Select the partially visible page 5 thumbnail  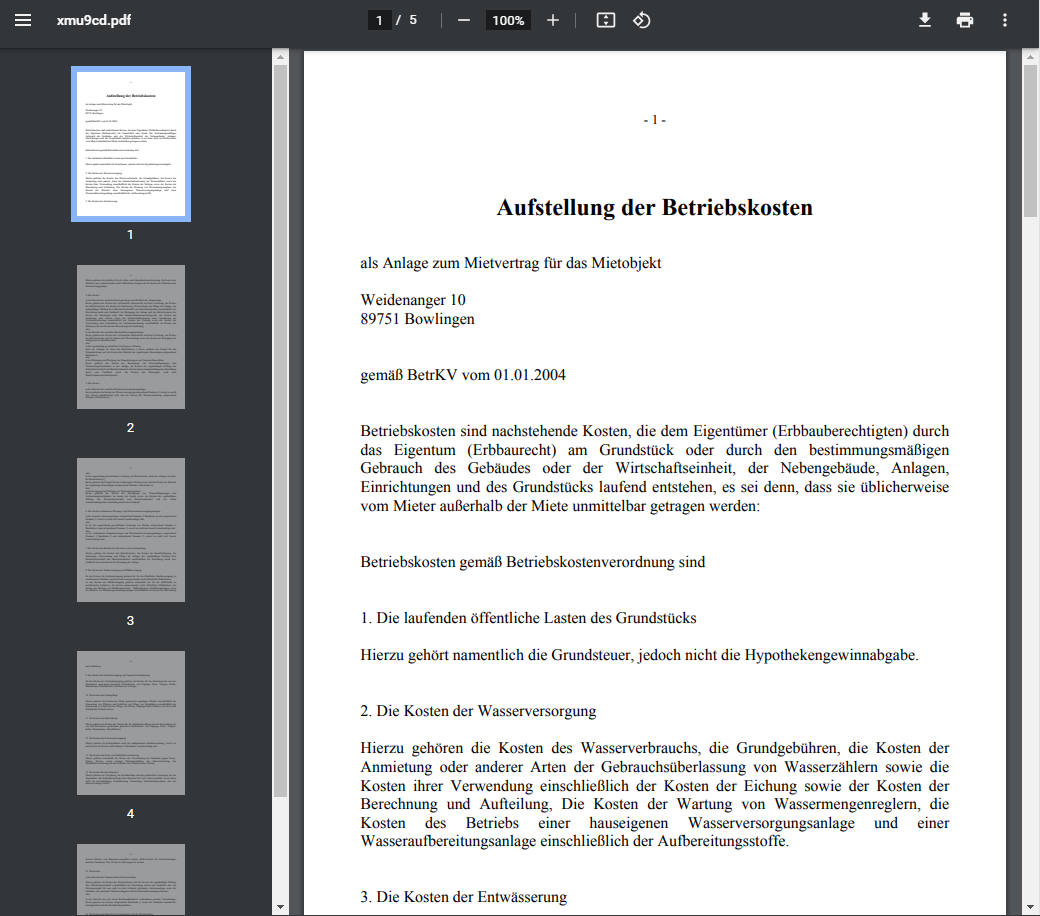131,879
